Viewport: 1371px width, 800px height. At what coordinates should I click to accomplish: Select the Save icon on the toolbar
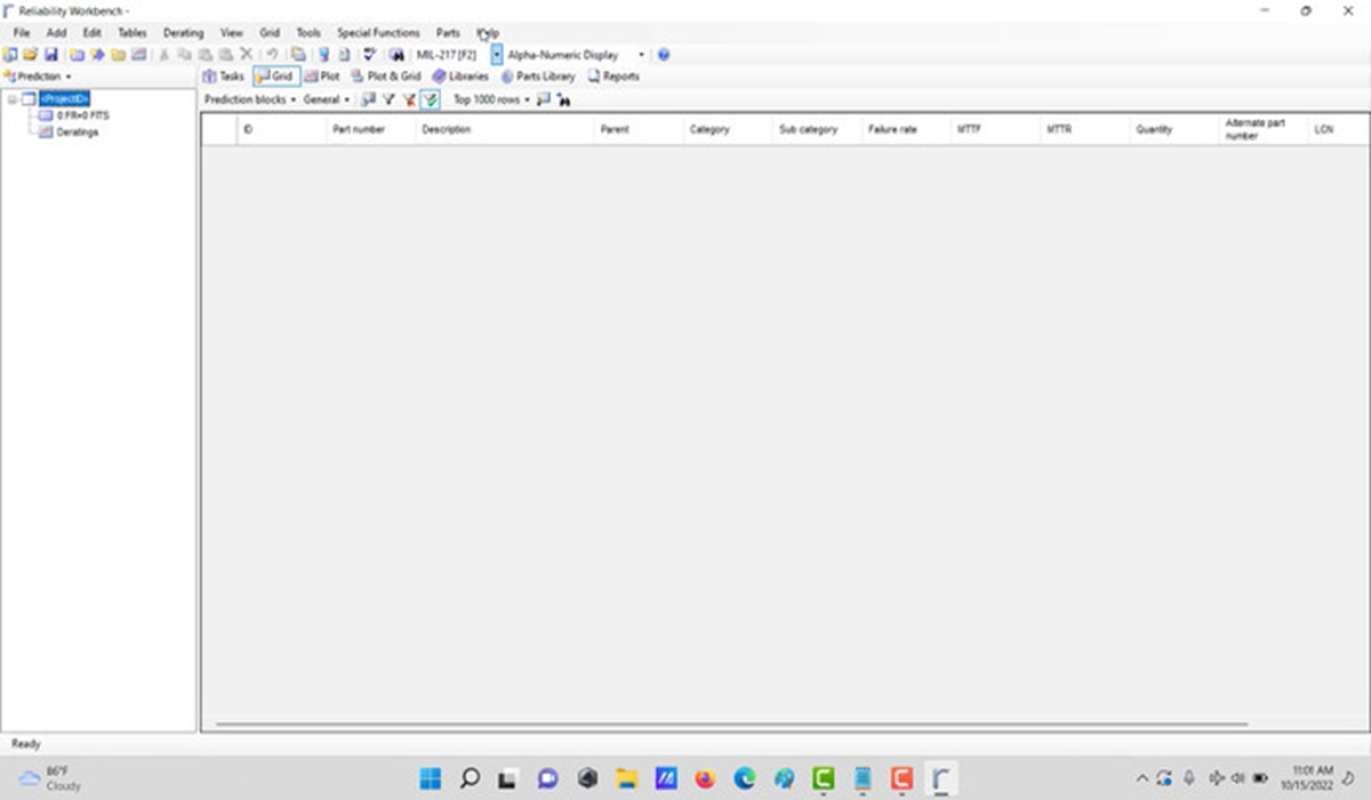point(51,55)
